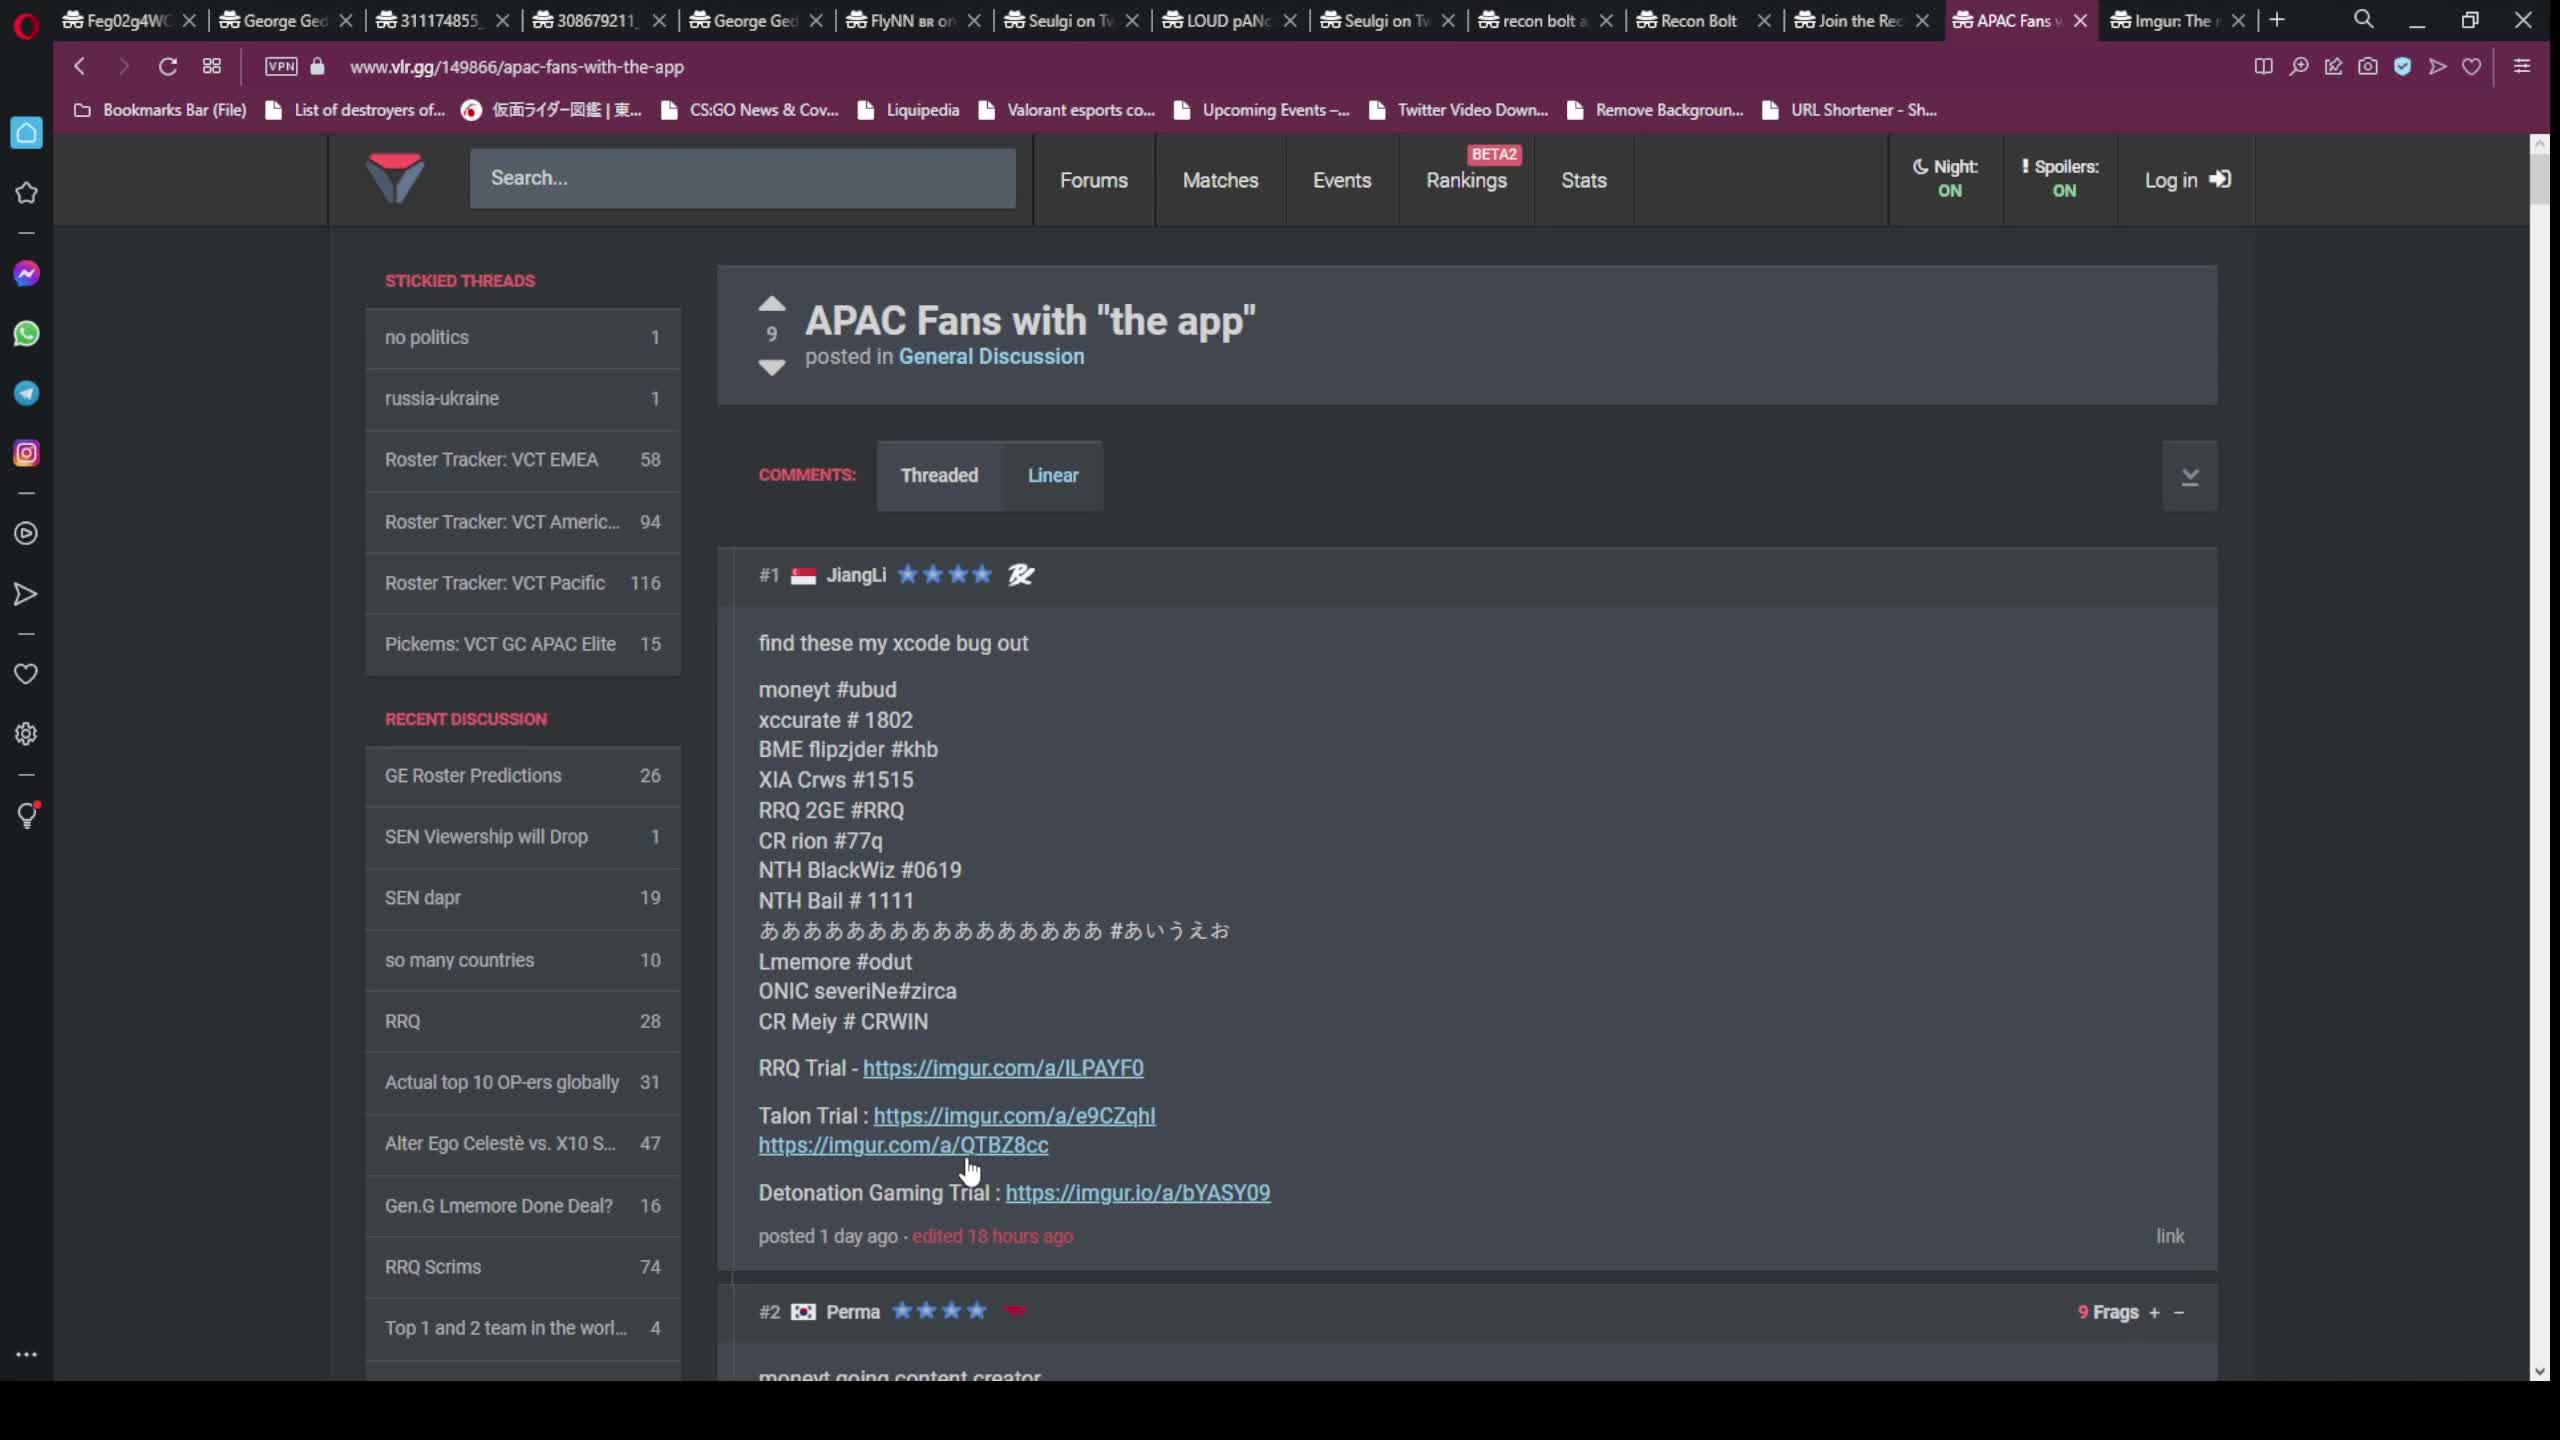
Task: Open Matches section
Action: (x=1220, y=181)
